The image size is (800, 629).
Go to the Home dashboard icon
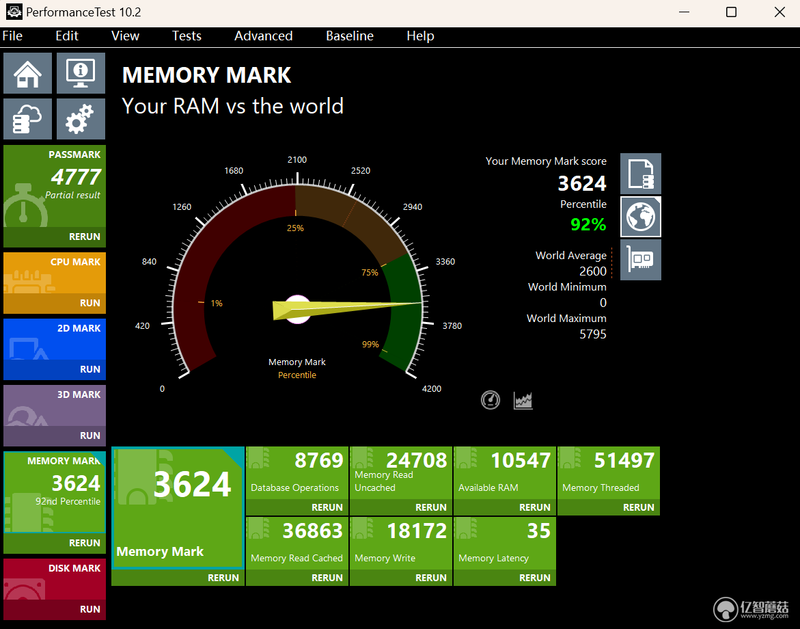(28, 73)
